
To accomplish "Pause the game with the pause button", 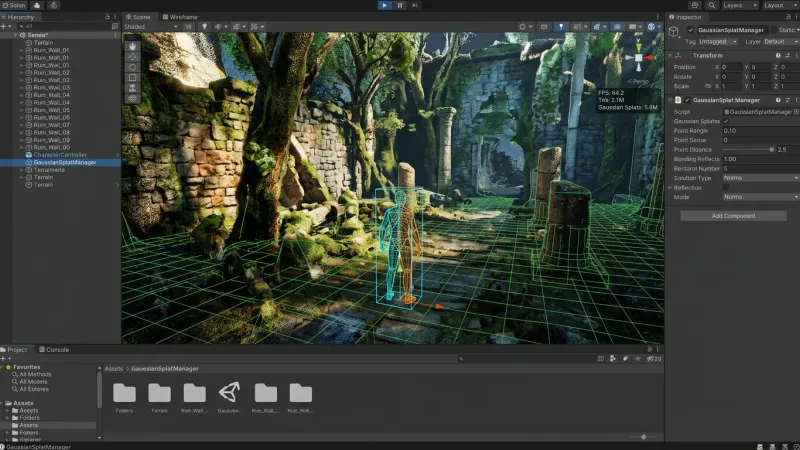I will (x=399, y=5).
